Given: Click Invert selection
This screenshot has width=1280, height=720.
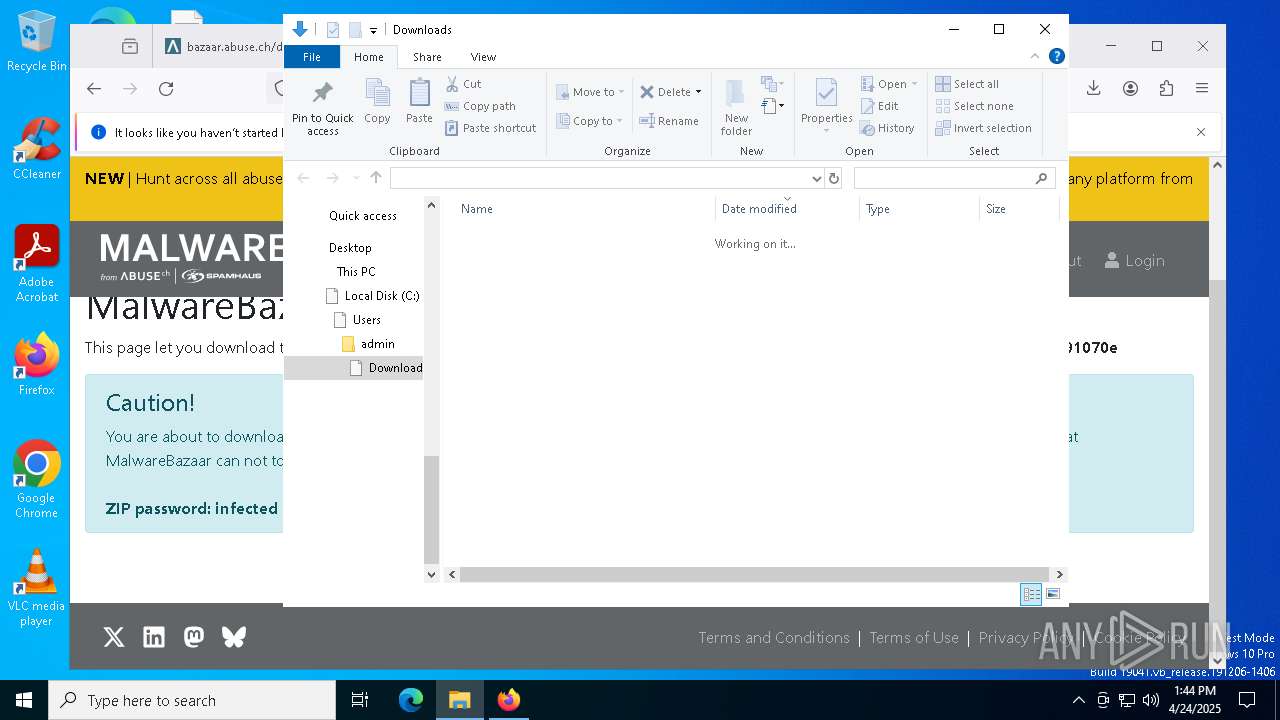Looking at the screenshot, I should (984, 128).
